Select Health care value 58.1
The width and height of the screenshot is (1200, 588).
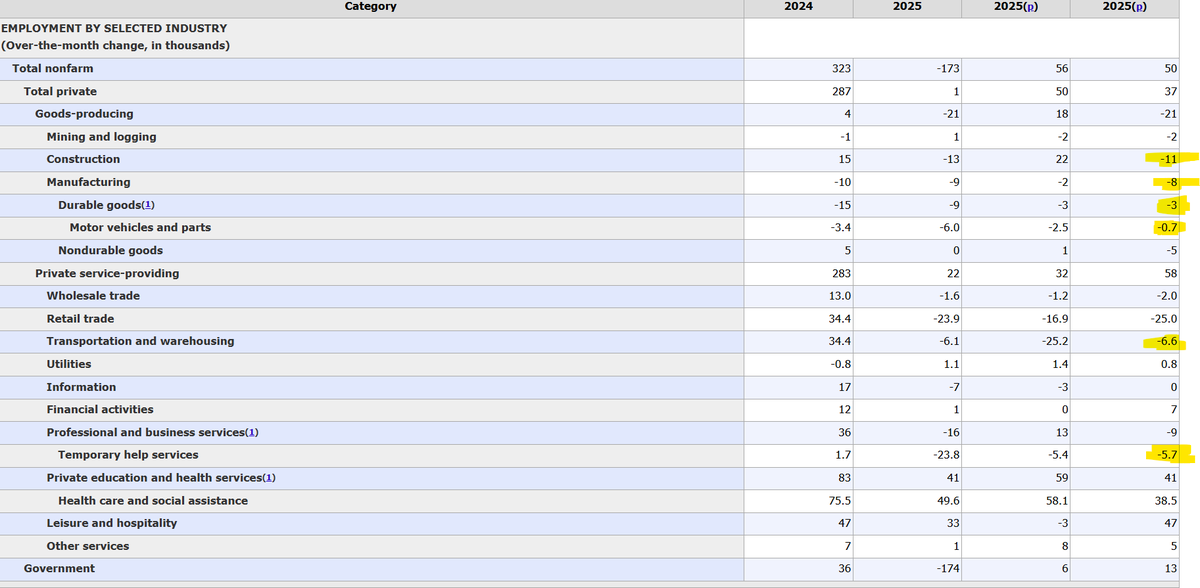click(1057, 500)
